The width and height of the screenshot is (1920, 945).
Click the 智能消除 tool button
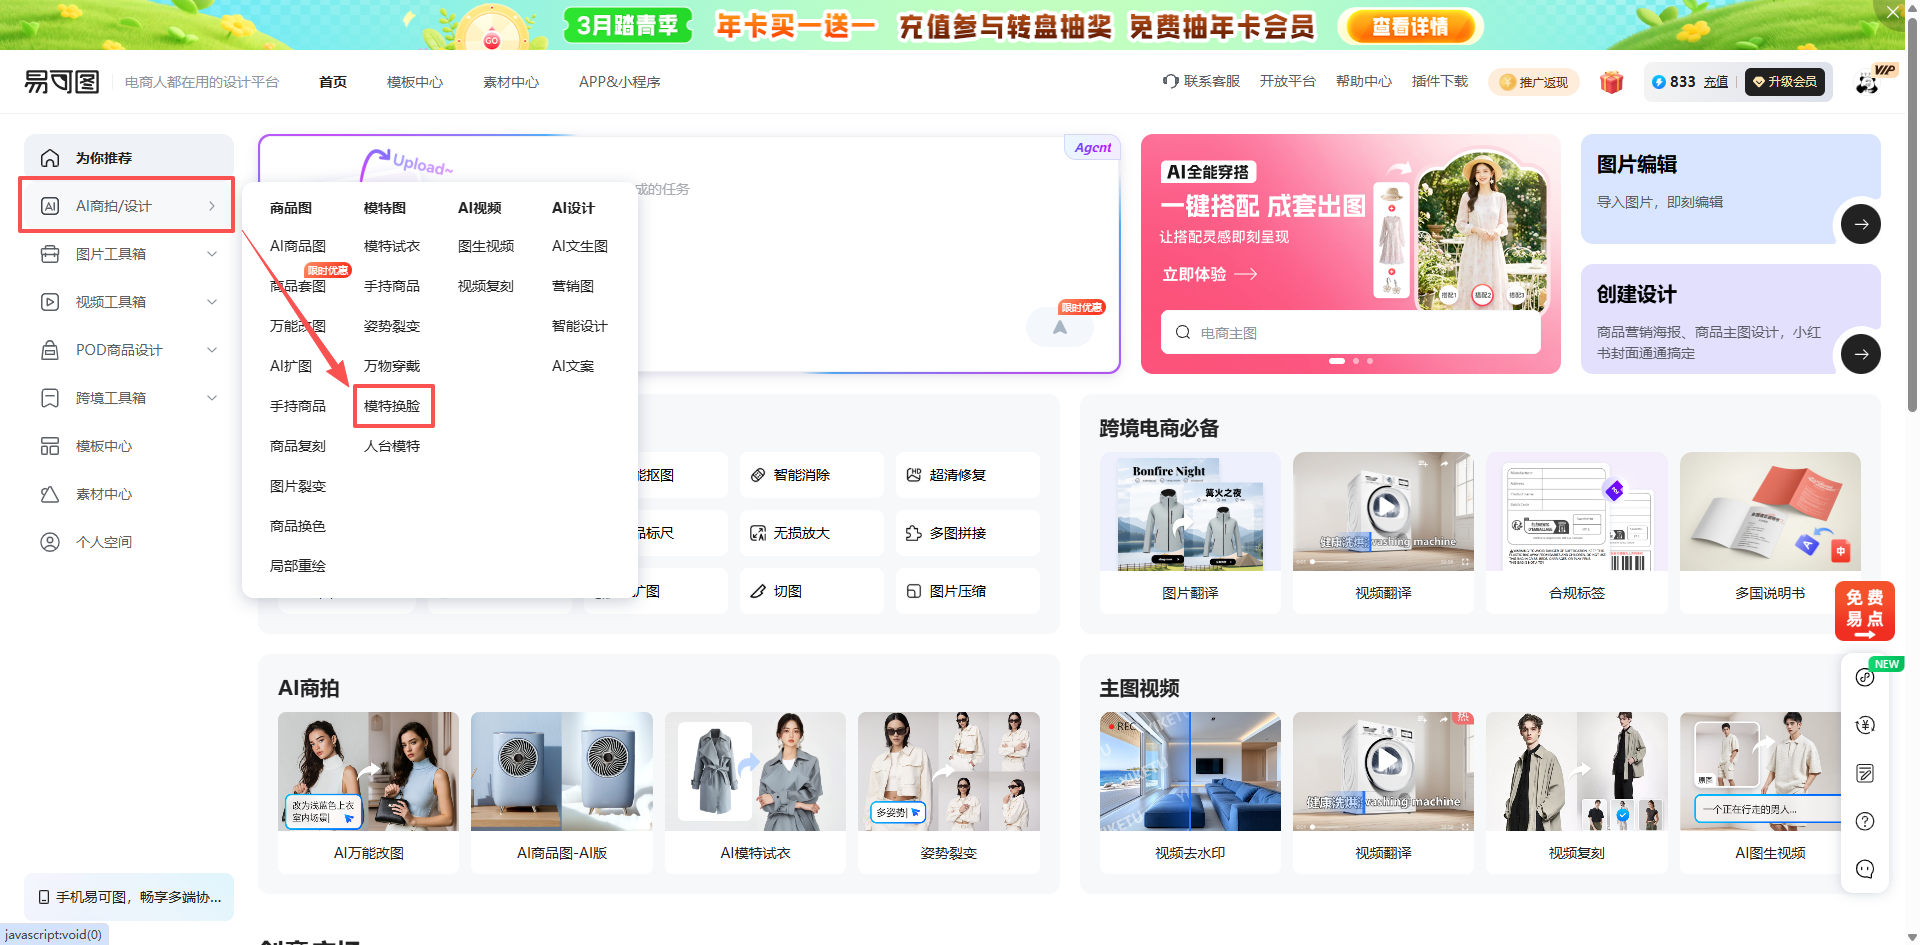812,475
